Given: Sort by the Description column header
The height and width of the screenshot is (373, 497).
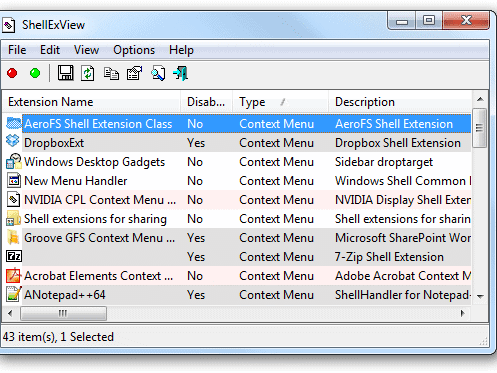Looking at the screenshot, I should pos(400,102).
